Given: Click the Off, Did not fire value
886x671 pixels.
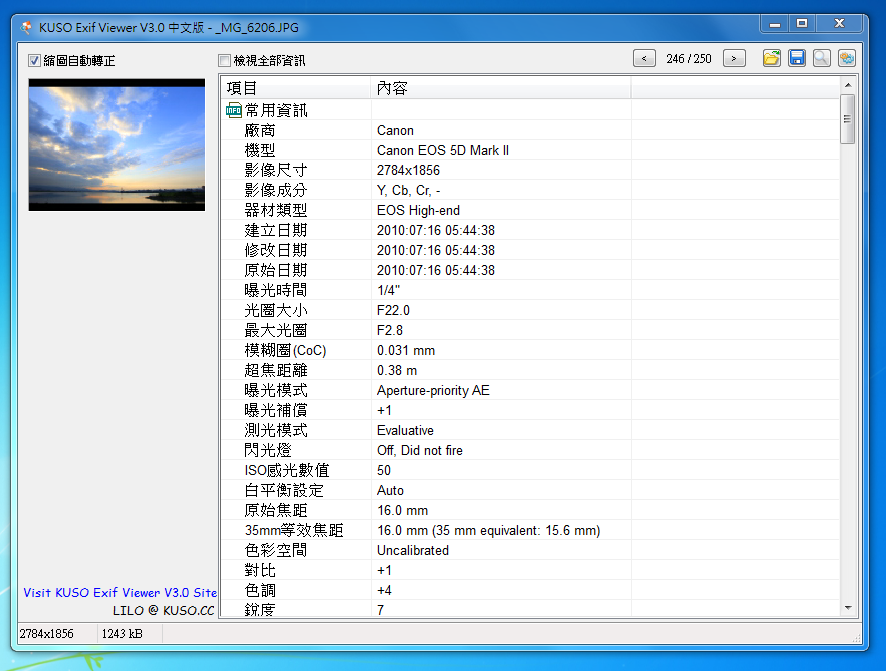Looking at the screenshot, I should (420, 450).
